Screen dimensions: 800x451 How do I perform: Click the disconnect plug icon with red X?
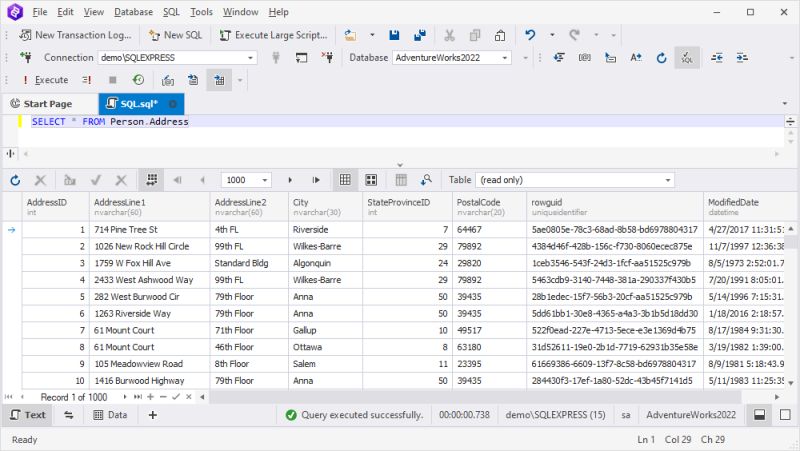328,58
